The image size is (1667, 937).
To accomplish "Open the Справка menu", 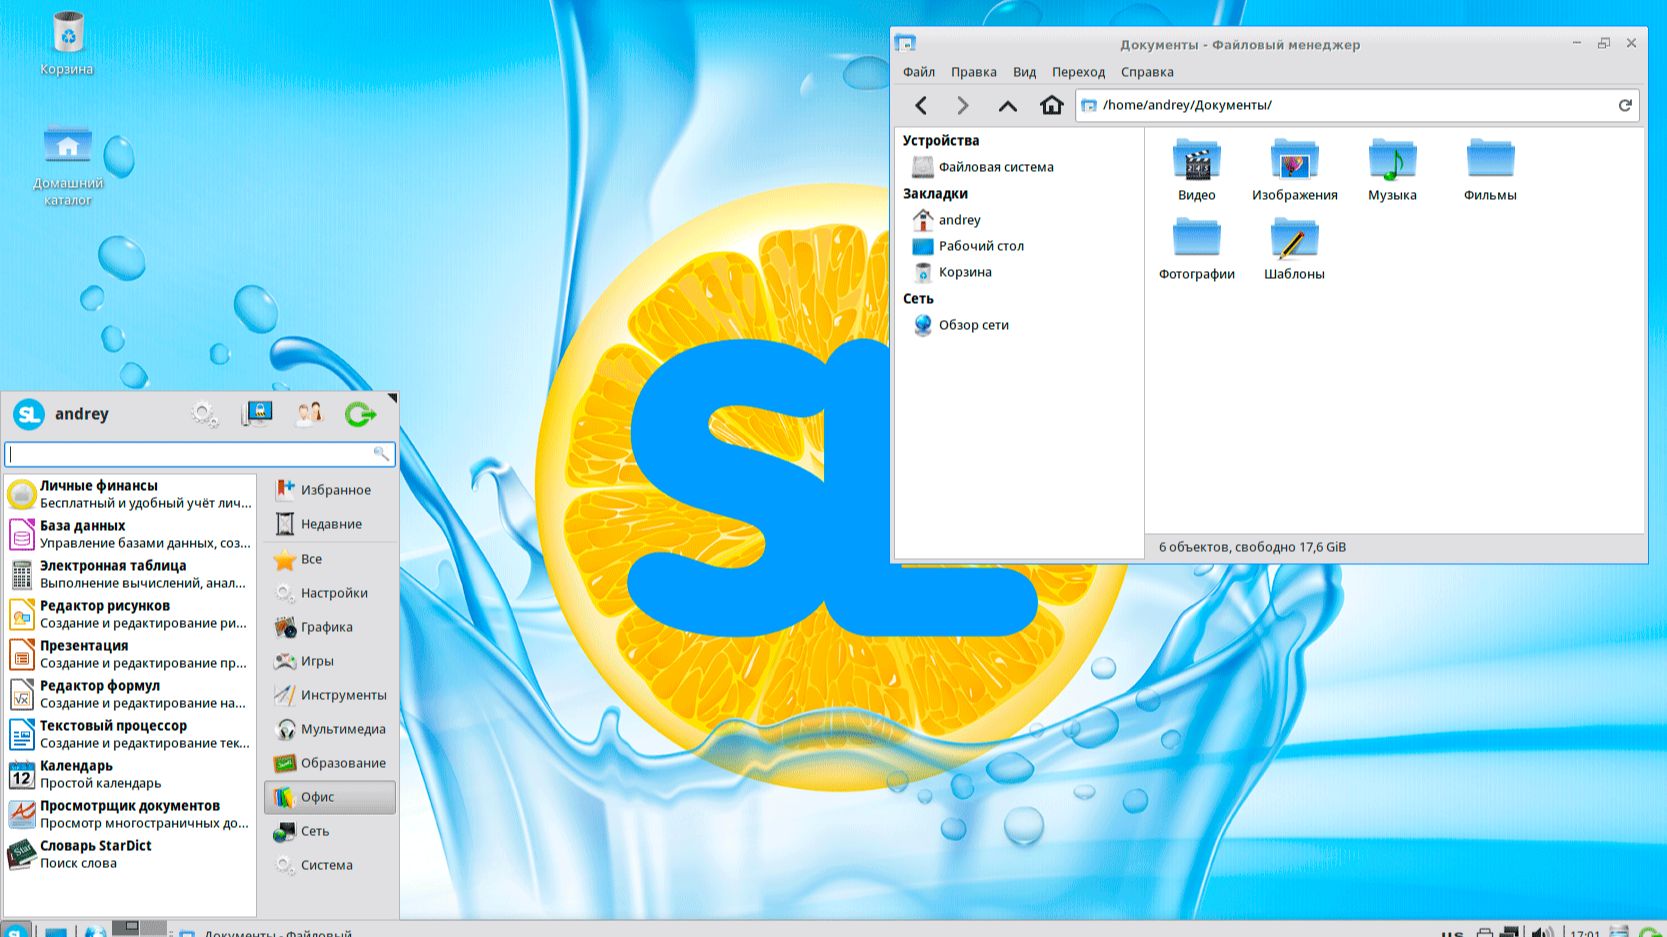I will tap(1147, 72).
